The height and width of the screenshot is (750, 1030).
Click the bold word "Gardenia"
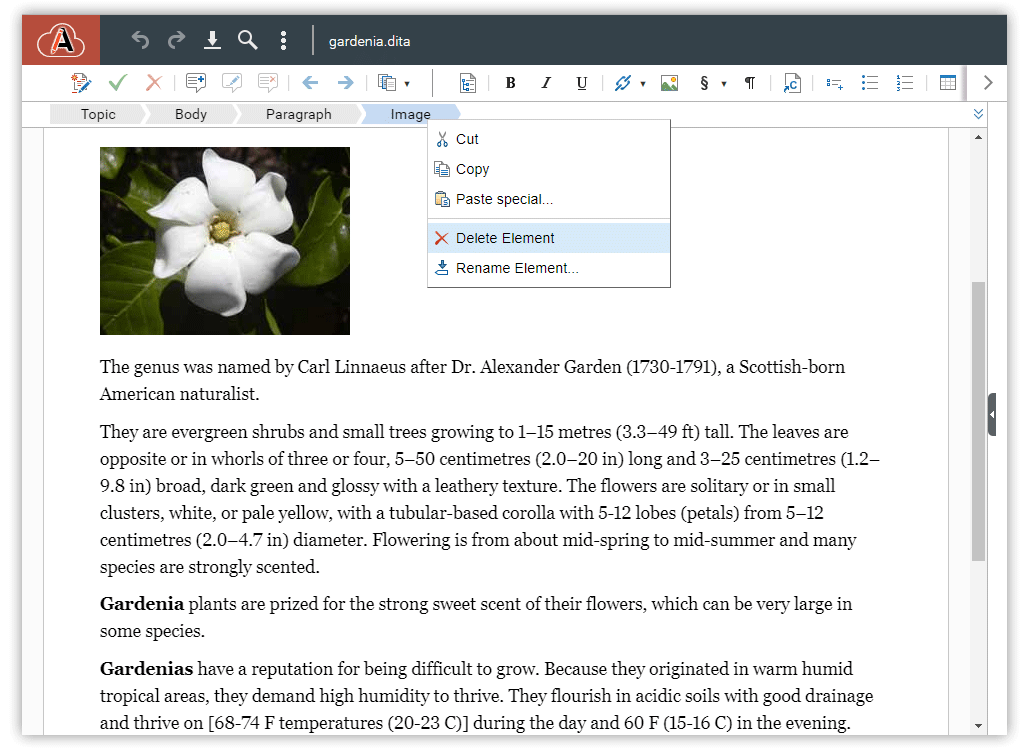(x=142, y=604)
